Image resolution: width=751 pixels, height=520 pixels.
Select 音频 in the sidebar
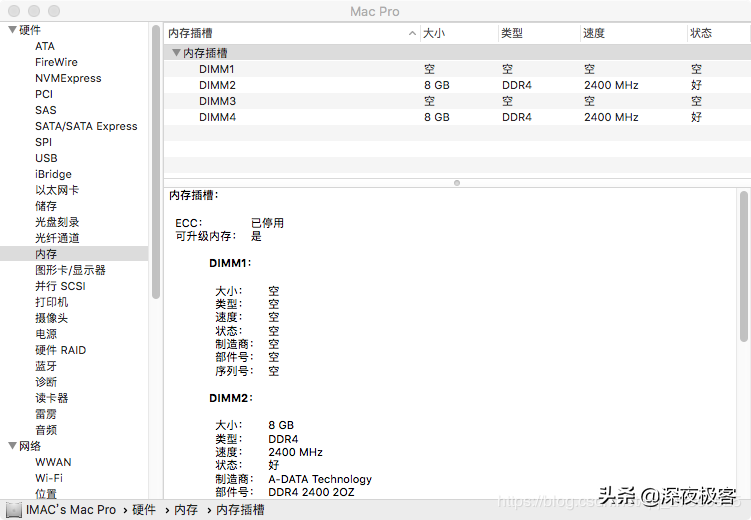click(x=46, y=430)
